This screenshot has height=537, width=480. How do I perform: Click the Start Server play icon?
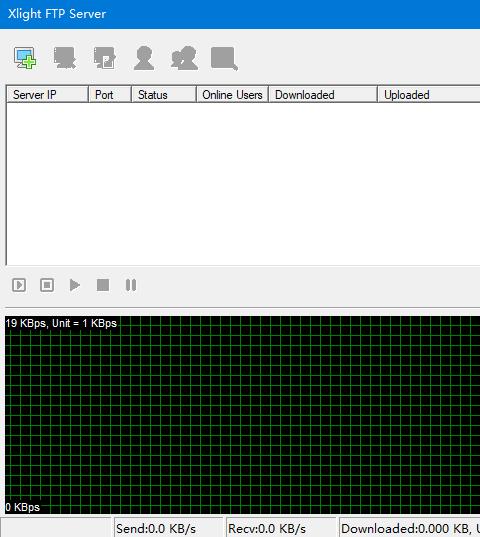pos(75,285)
